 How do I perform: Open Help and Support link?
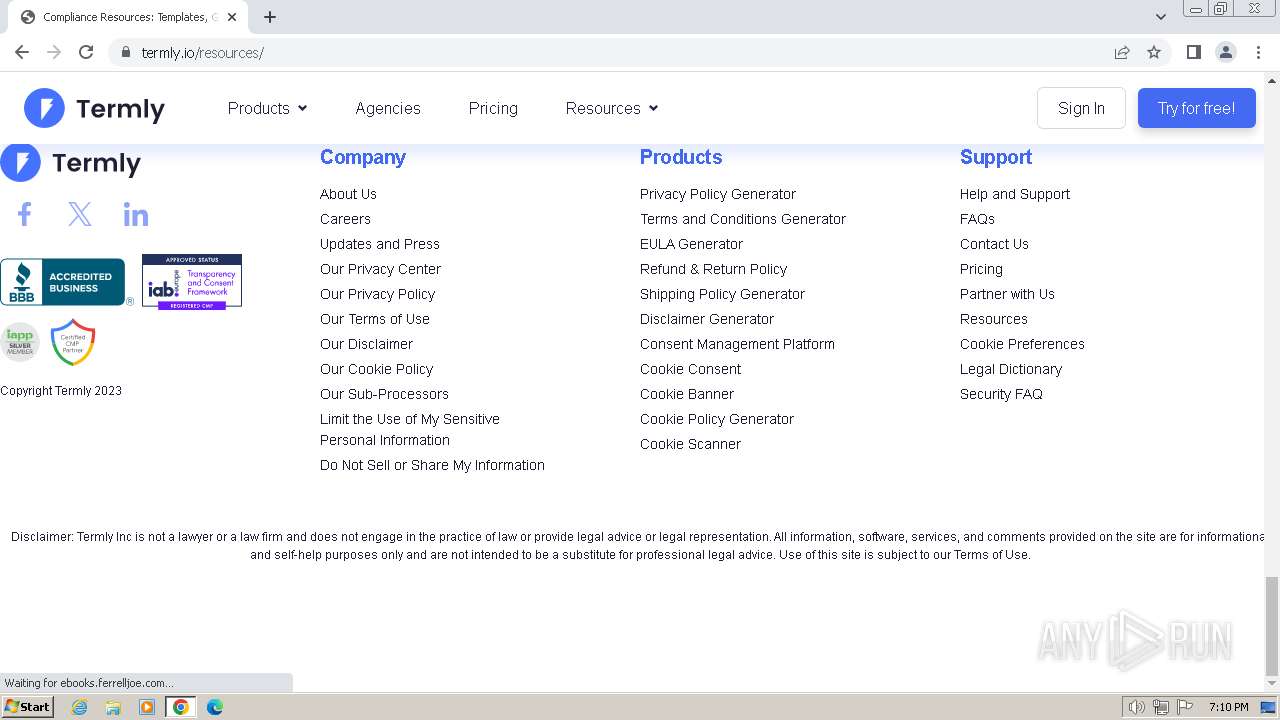1015,194
